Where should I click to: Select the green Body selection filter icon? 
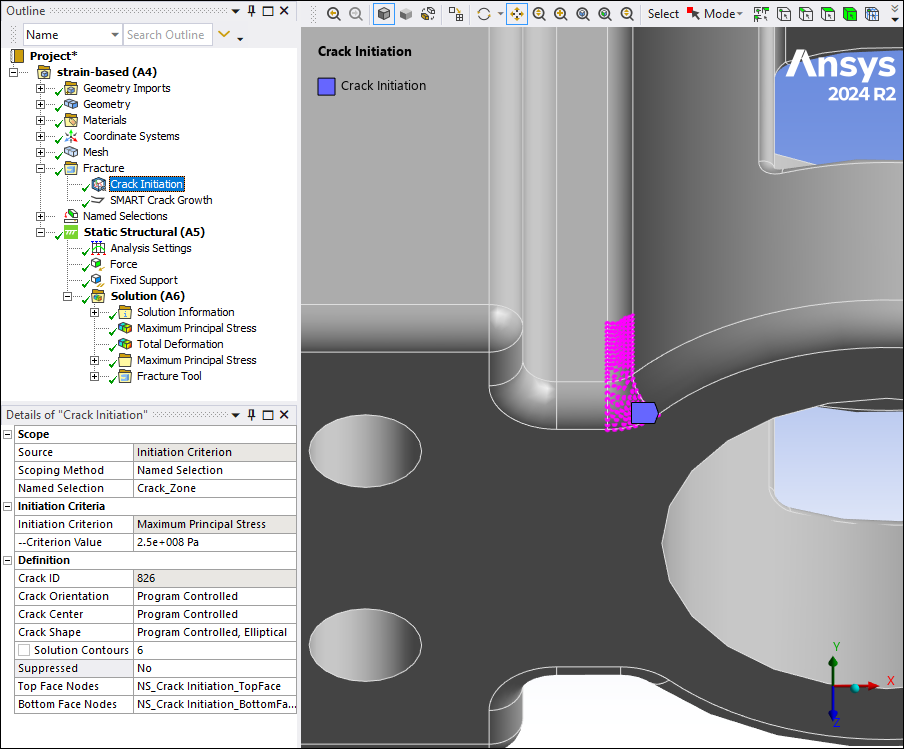849,14
